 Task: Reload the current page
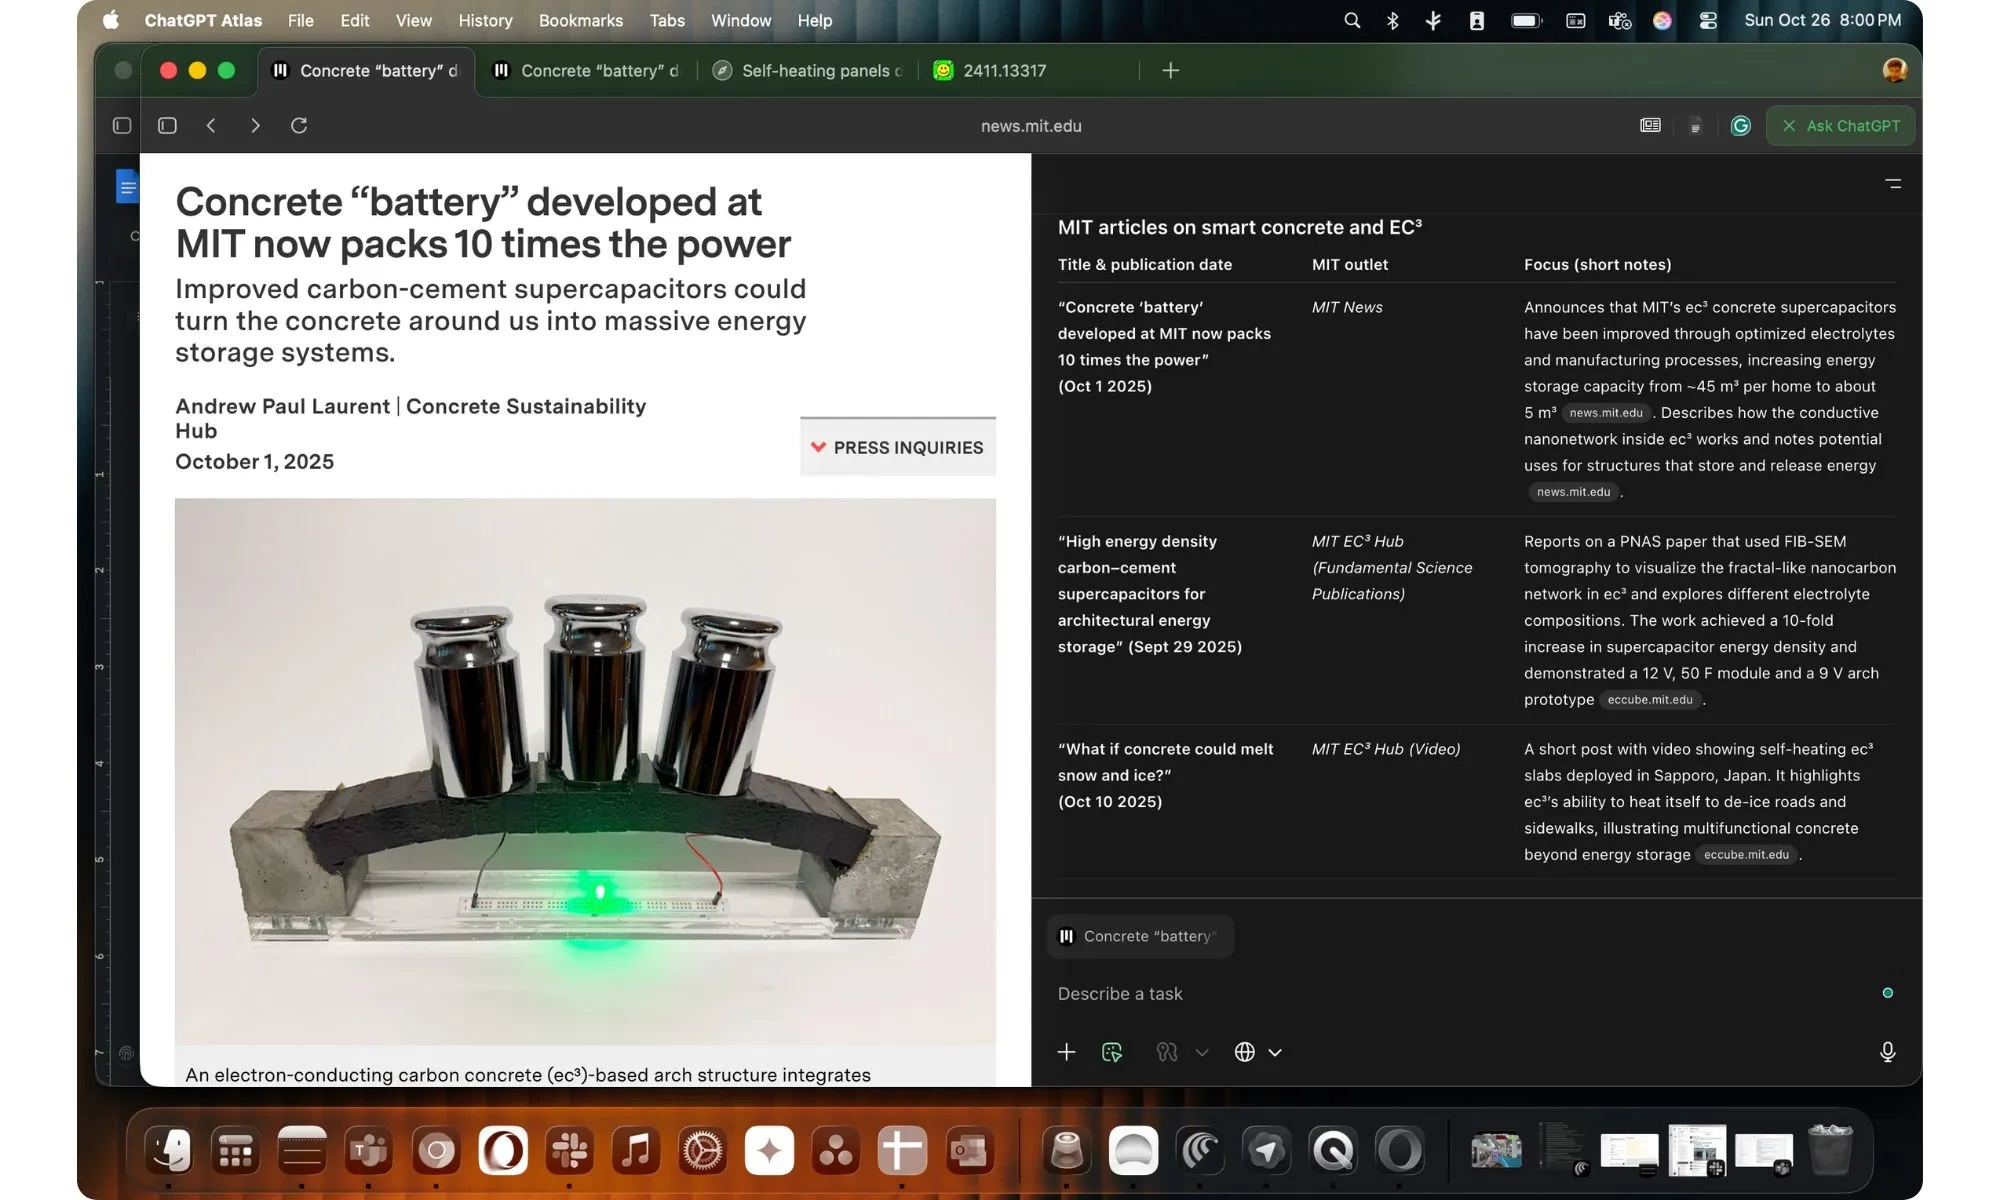point(299,126)
